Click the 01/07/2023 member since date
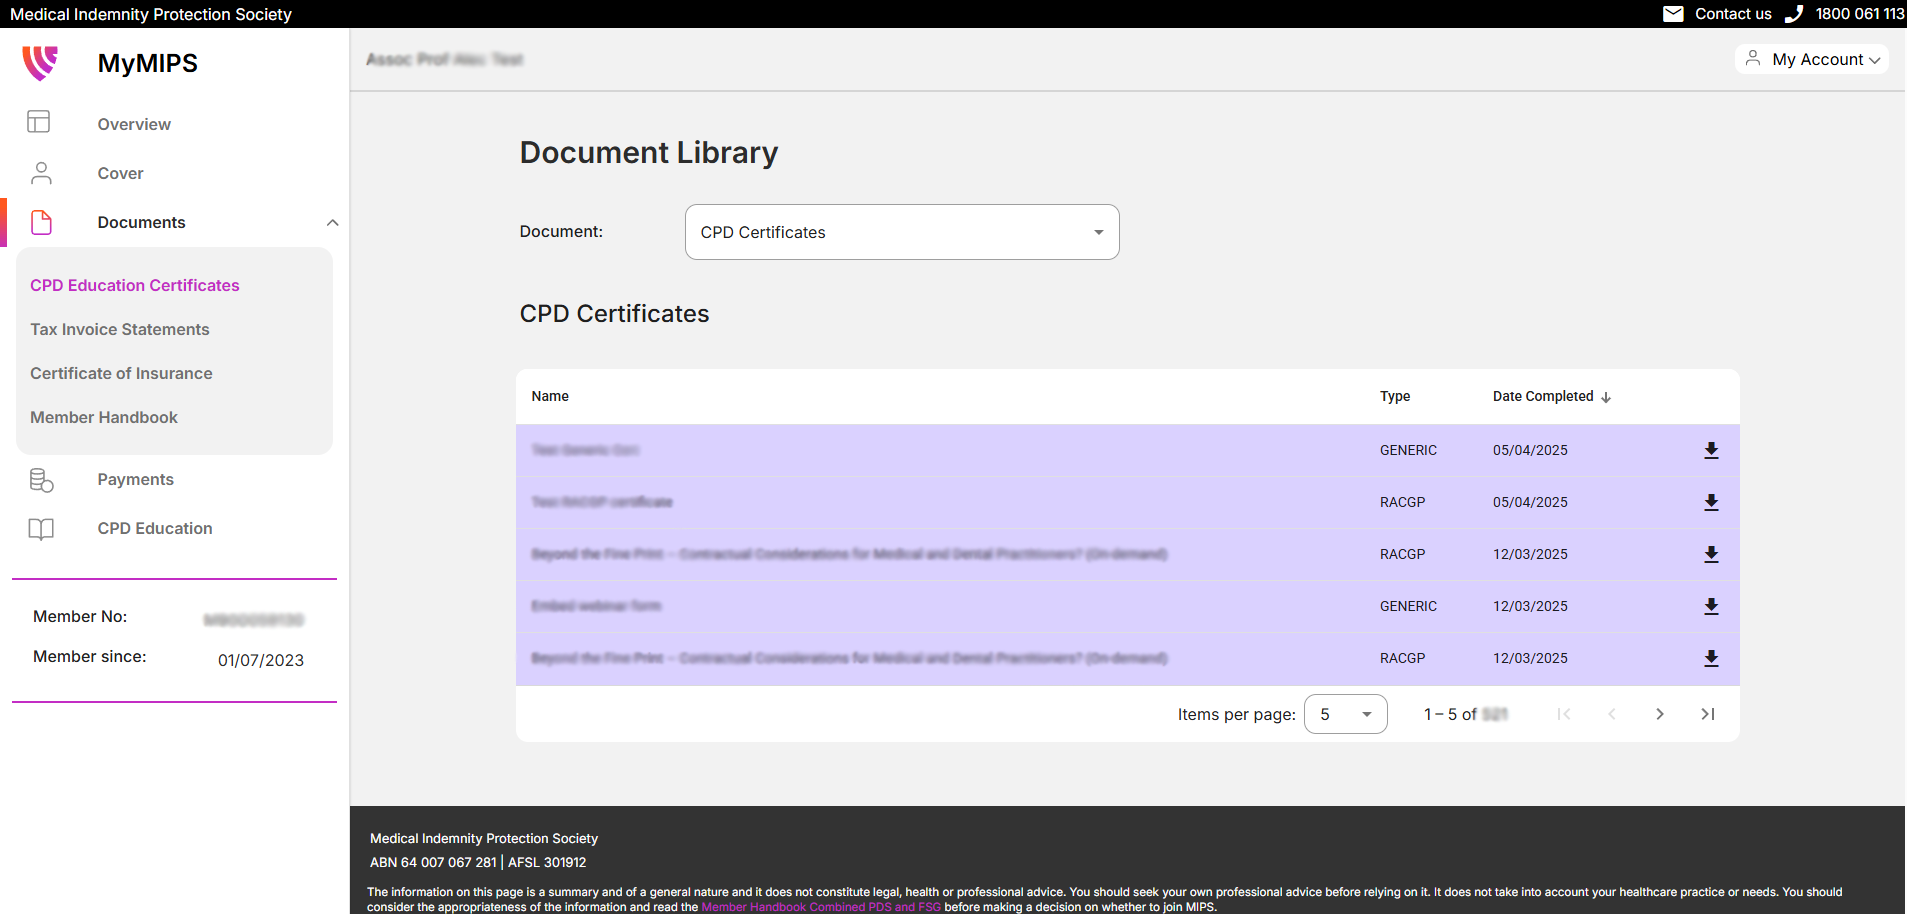The height and width of the screenshot is (914, 1907). pyautogui.click(x=261, y=660)
